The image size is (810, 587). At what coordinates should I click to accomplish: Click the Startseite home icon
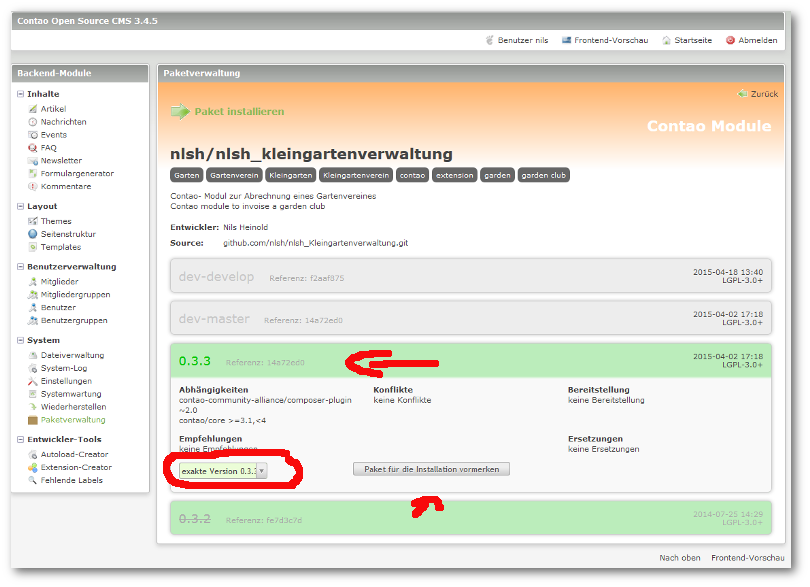[x=666, y=40]
